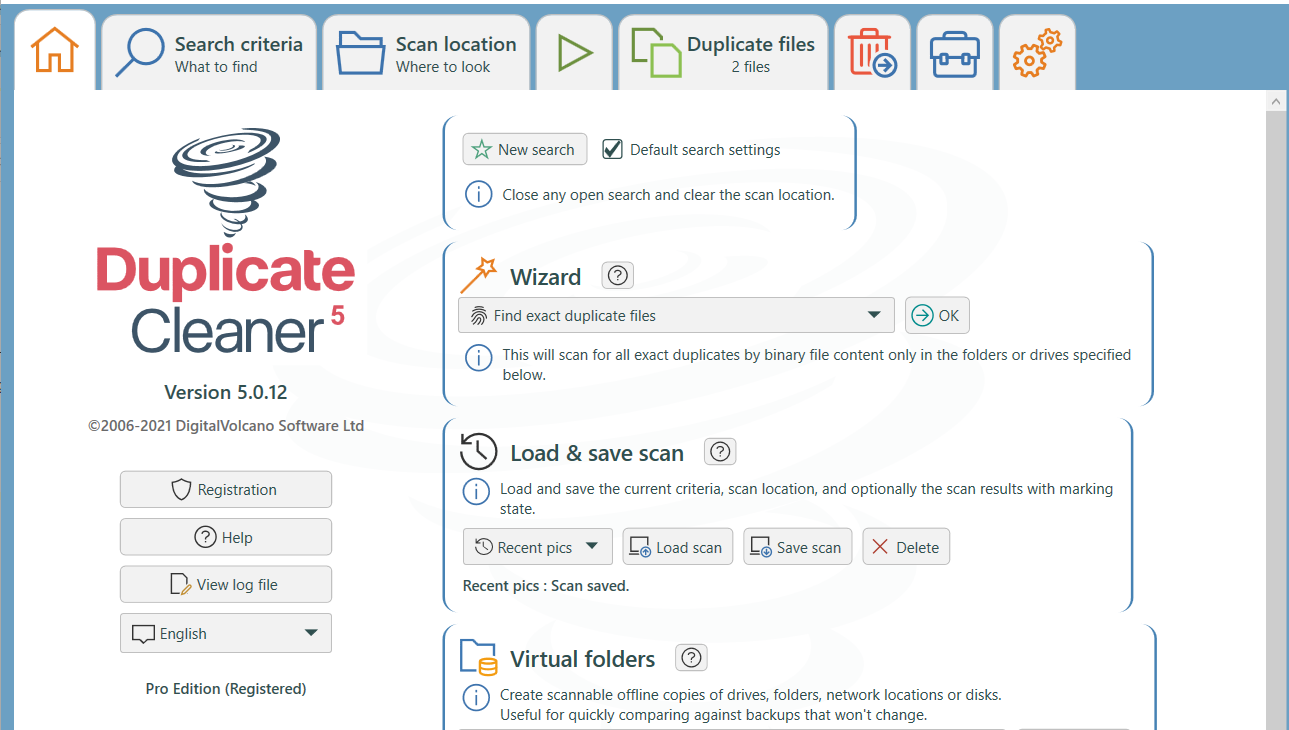
Task: Open the Scan location tab
Action: (427, 53)
